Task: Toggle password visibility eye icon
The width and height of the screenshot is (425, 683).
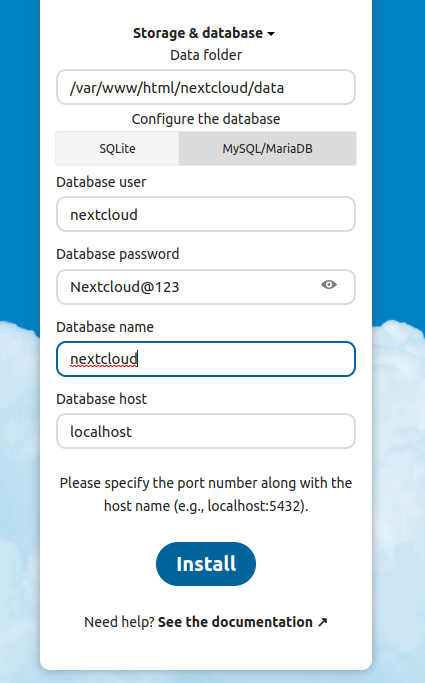Action: point(329,285)
